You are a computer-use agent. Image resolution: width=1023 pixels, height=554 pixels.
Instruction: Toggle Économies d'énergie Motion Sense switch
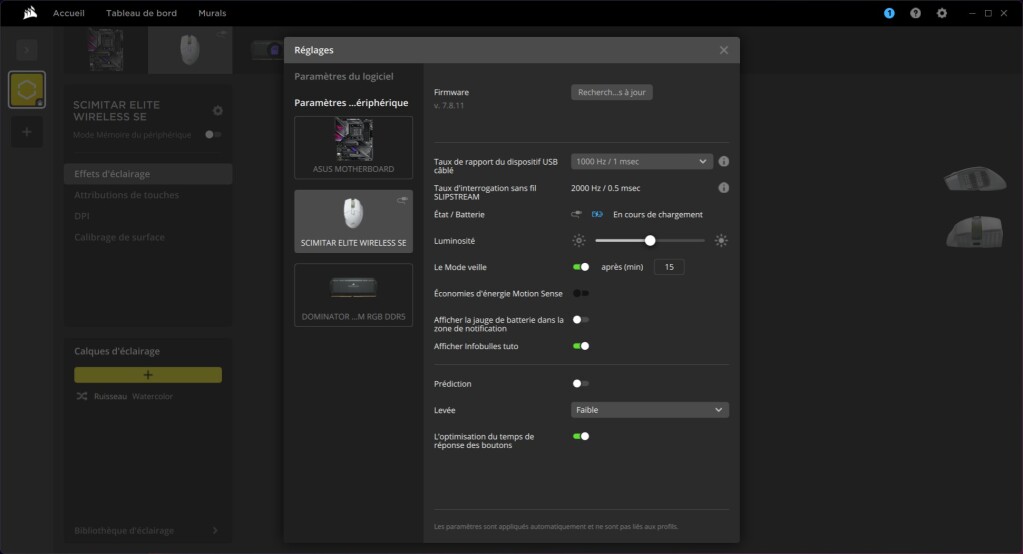point(581,294)
